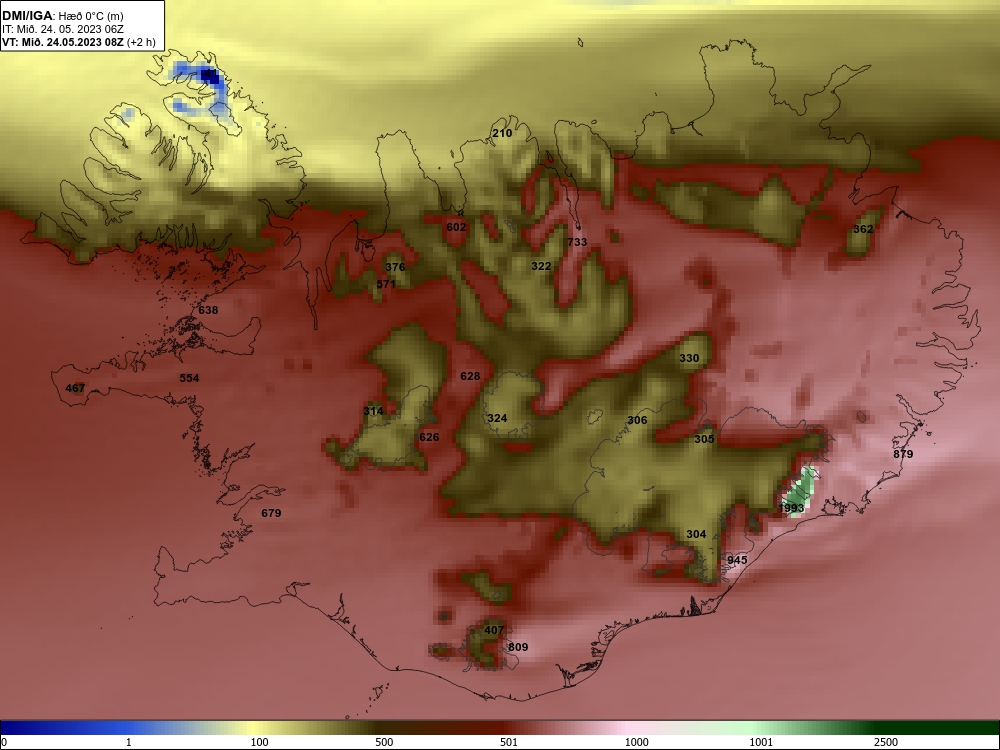Click the map value 314
The image size is (1000, 750).
coord(373,411)
